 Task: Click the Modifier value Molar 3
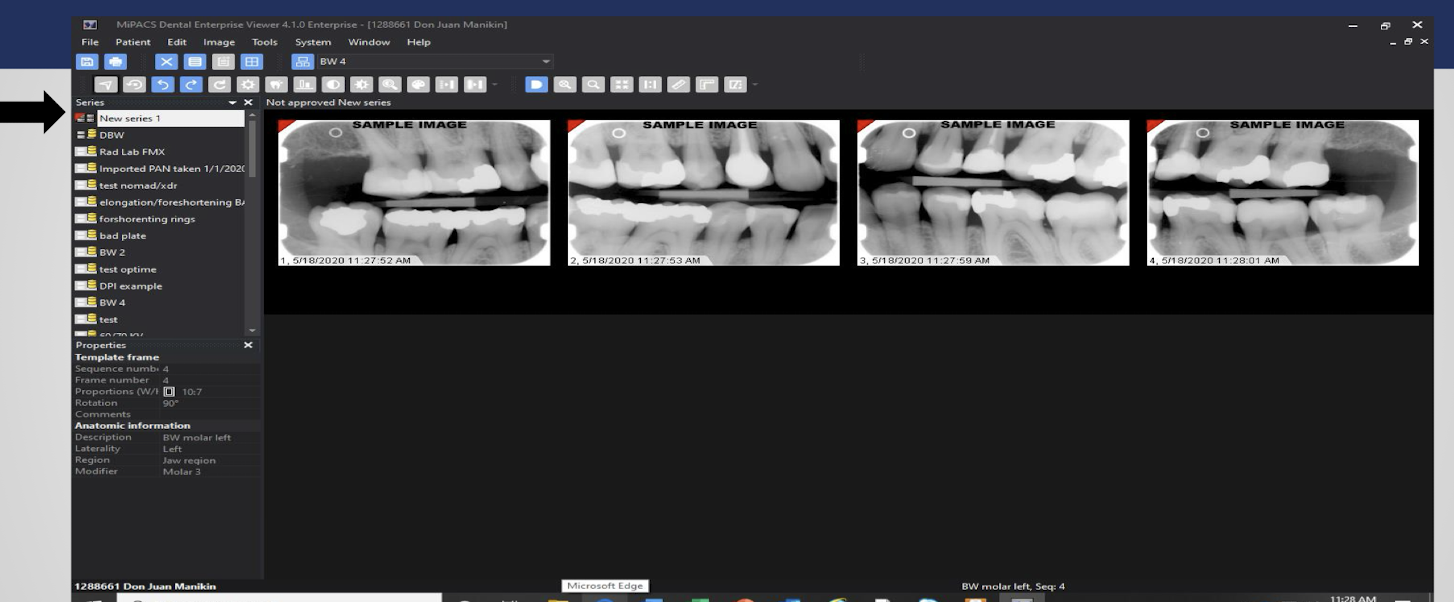coord(181,471)
